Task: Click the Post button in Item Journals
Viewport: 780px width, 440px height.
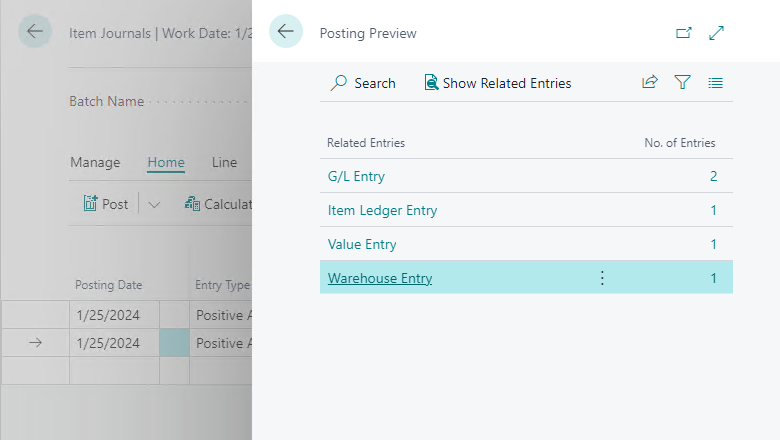Action: click(105, 204)
